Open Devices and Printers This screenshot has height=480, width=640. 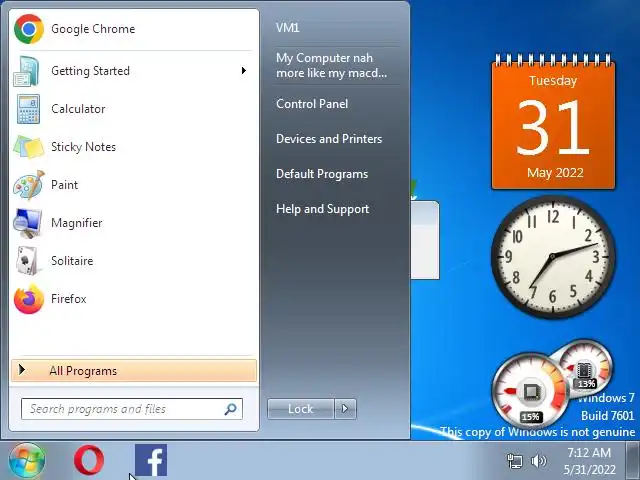click(329, 139)
